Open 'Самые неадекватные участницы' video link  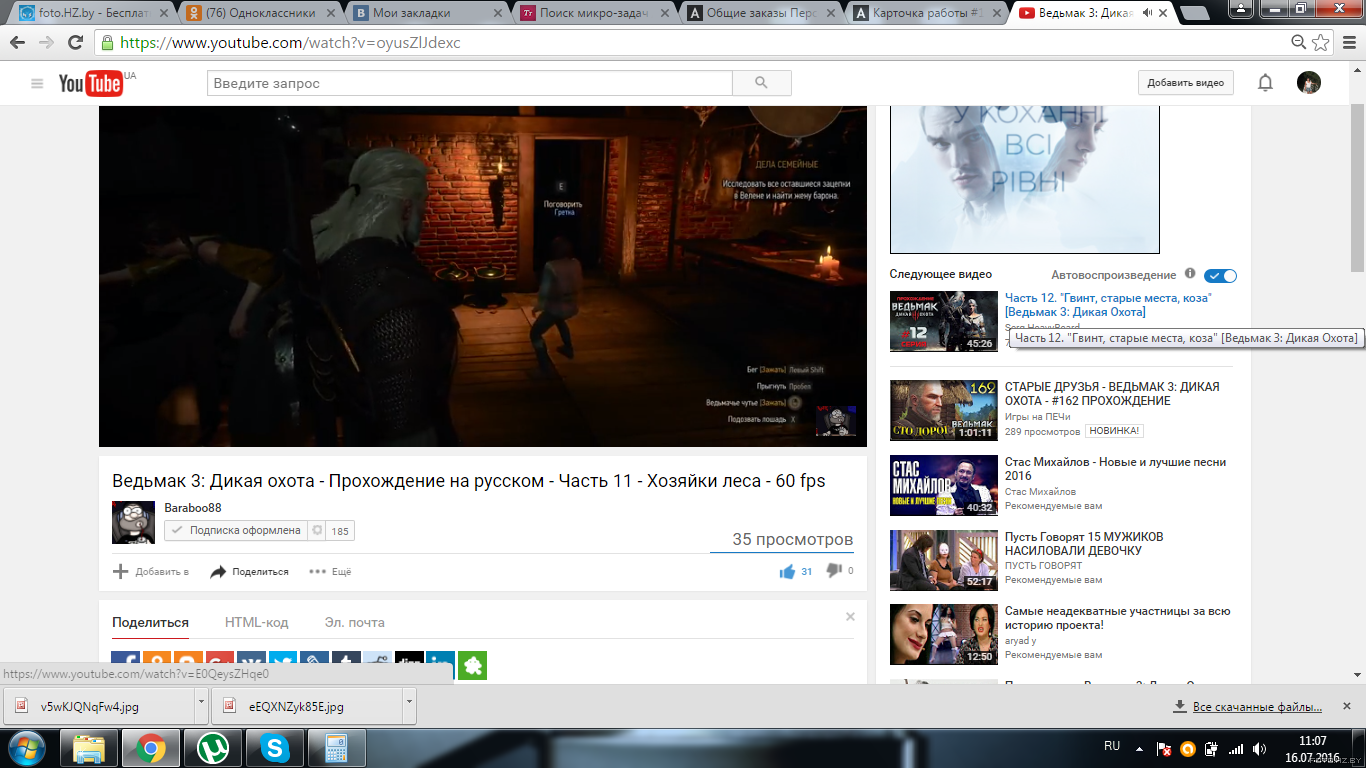(x=1117, y=618)
